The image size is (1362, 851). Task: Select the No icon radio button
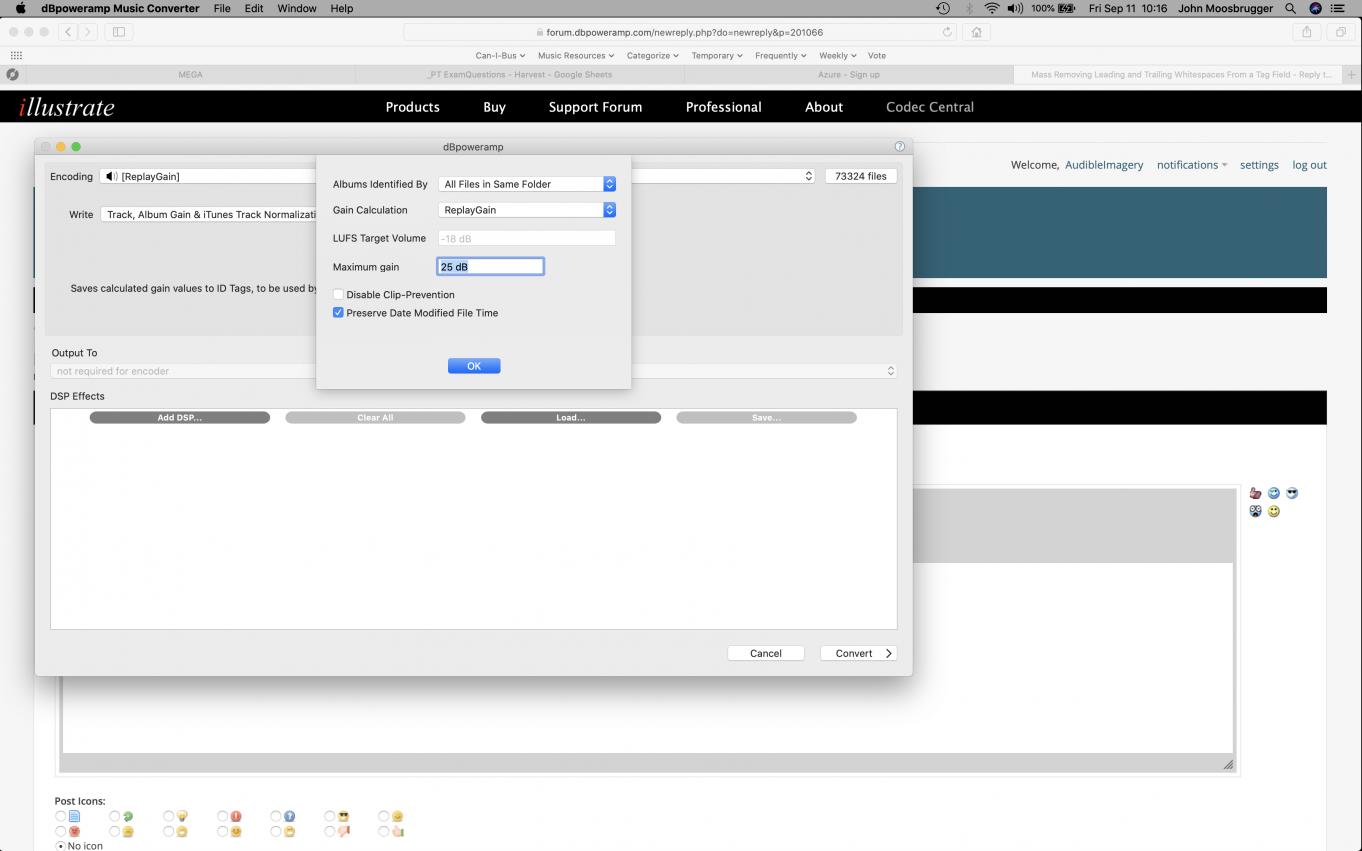(x=61, y=846)
